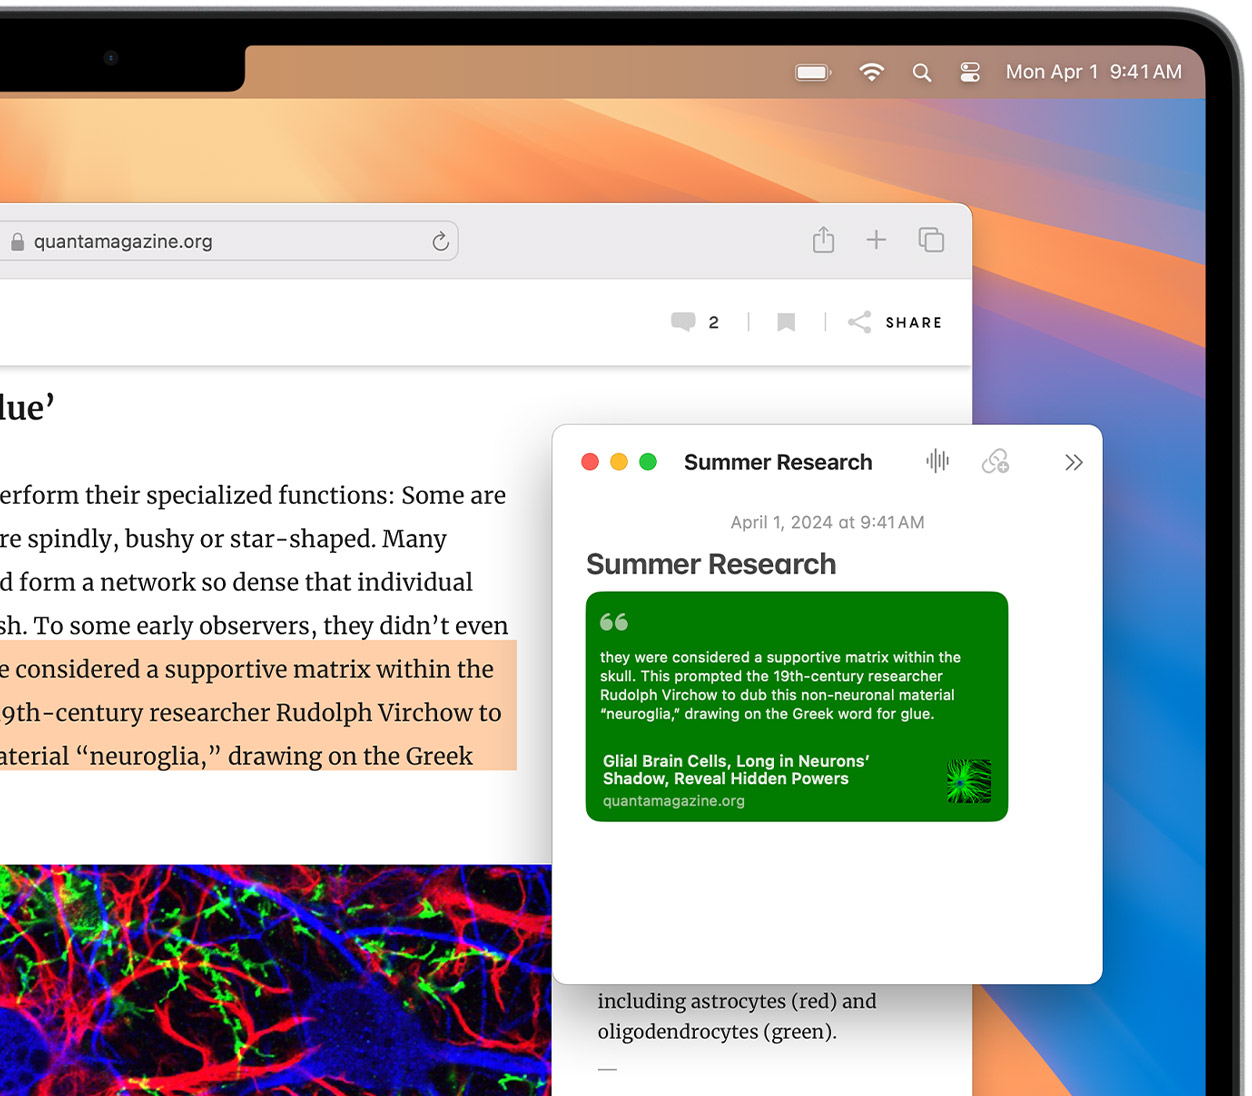Open Spotlight search in menu bar
The image size is (1252, 1096).
tap(922, 72)
